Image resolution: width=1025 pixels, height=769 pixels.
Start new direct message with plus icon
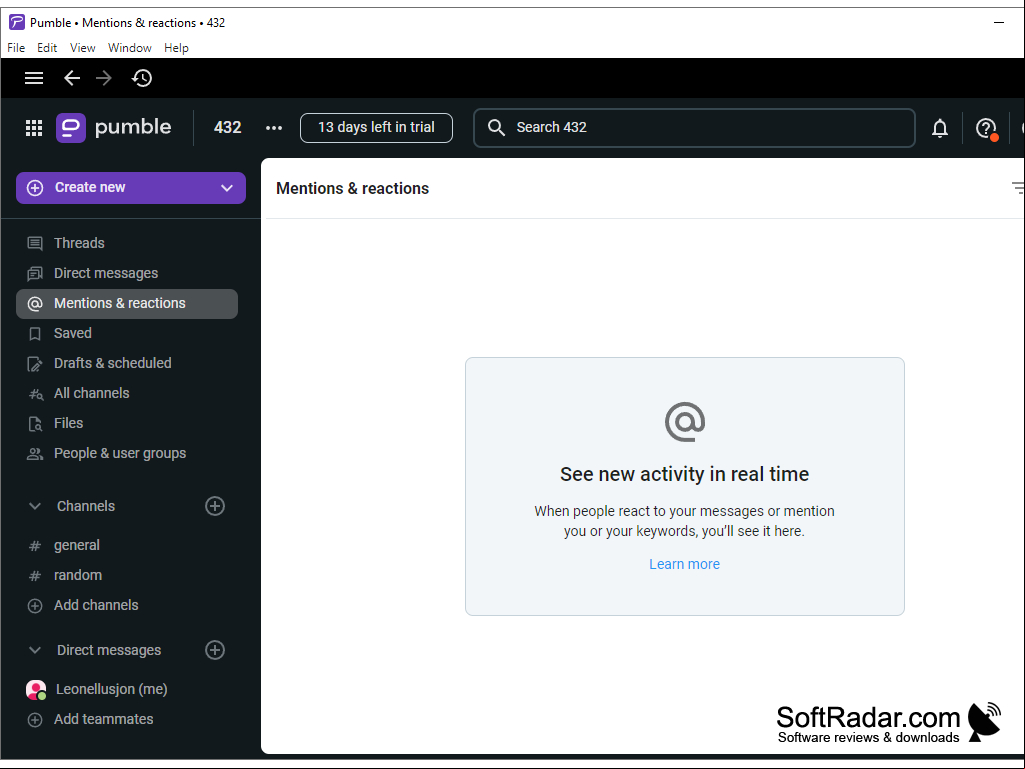(x=215, y=650)
